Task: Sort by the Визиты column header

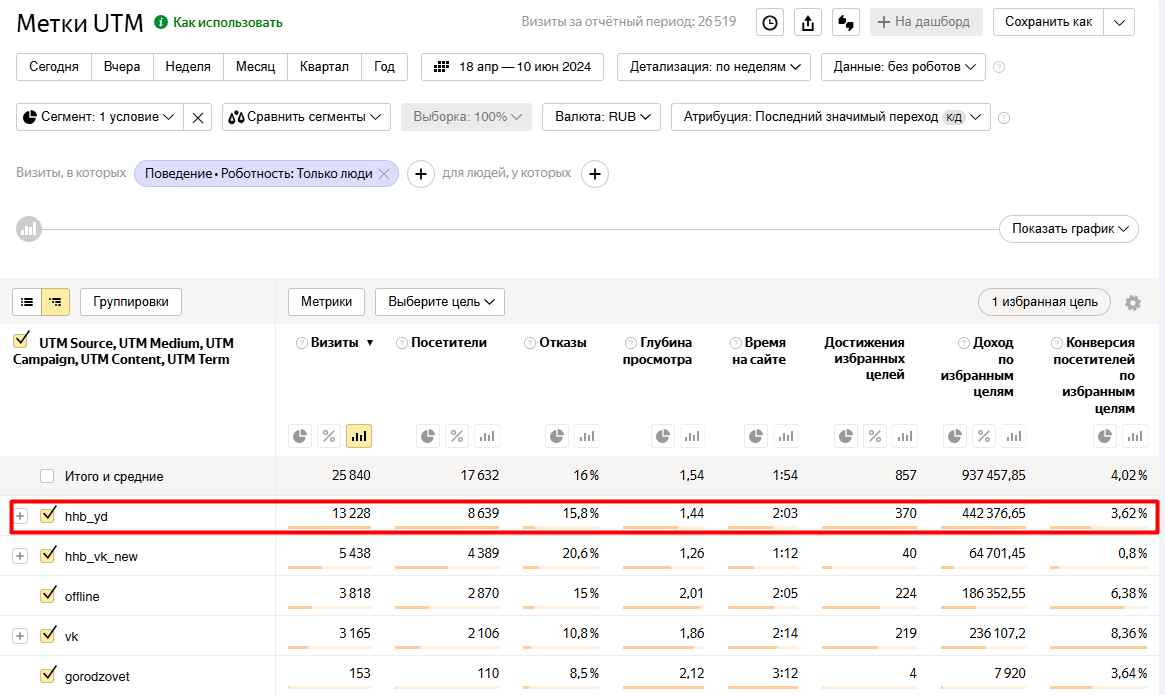Action: click(x=334, y=343)
